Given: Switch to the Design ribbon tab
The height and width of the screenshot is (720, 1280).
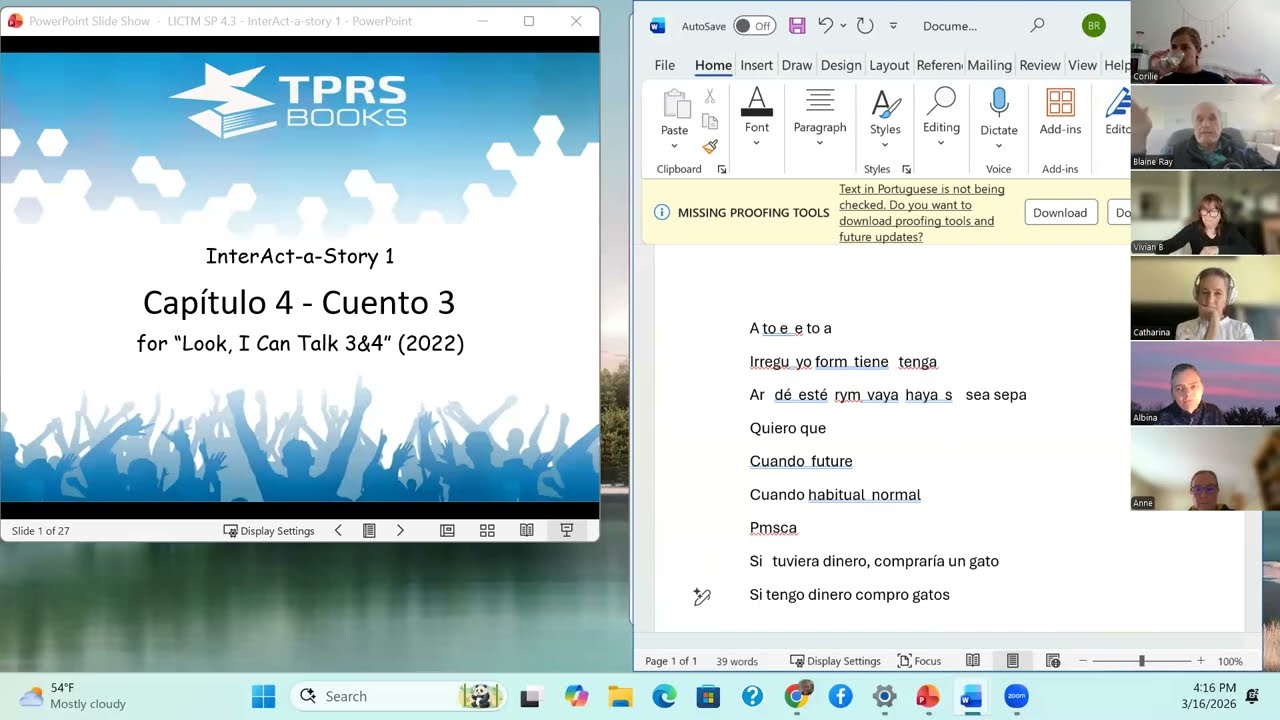Looking at the screenshot, I should pyautogui.click(x=841, y=65).
